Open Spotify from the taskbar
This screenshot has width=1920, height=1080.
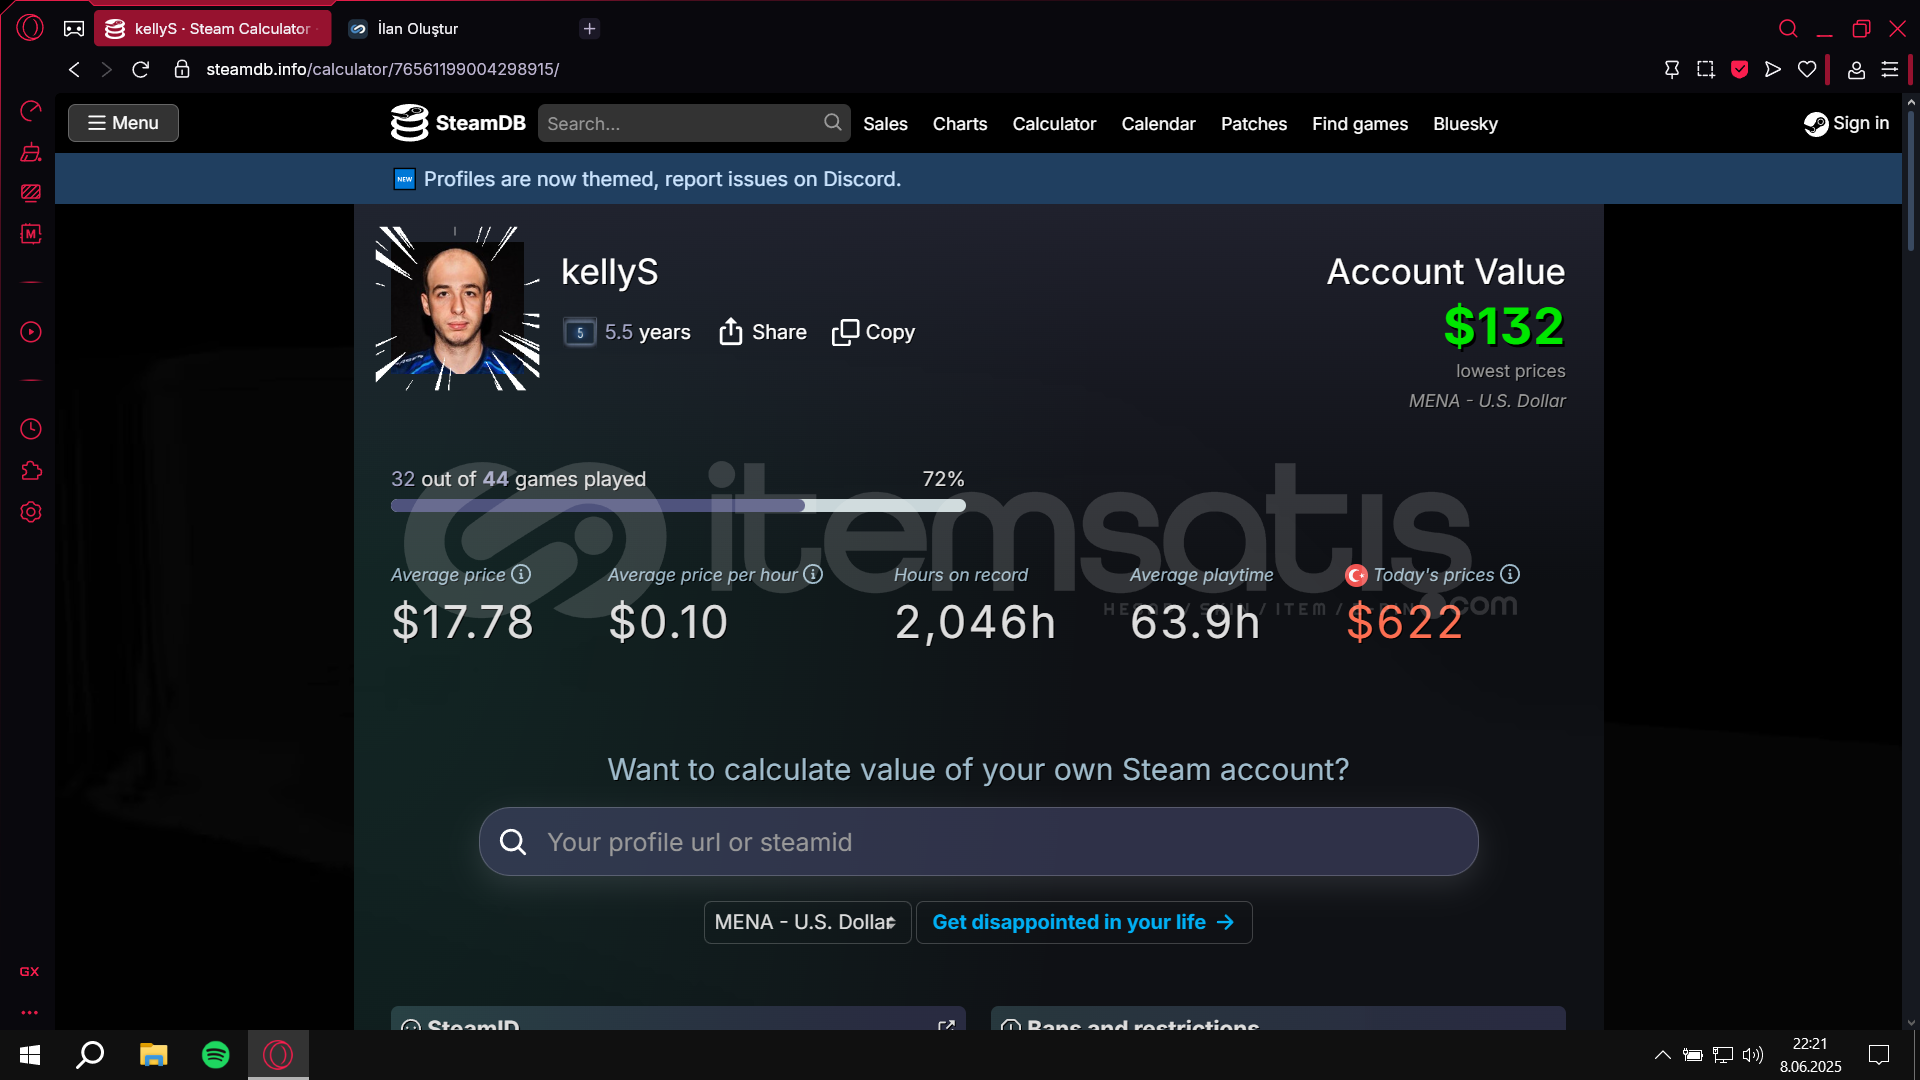point(216,1054)
